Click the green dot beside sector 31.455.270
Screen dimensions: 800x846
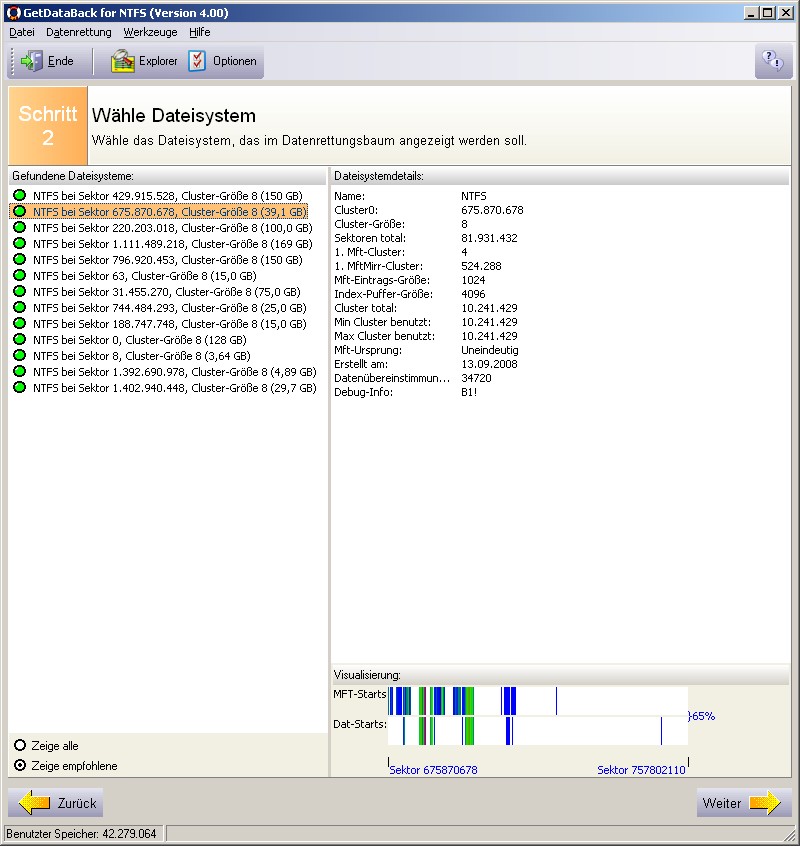(19, 291)
